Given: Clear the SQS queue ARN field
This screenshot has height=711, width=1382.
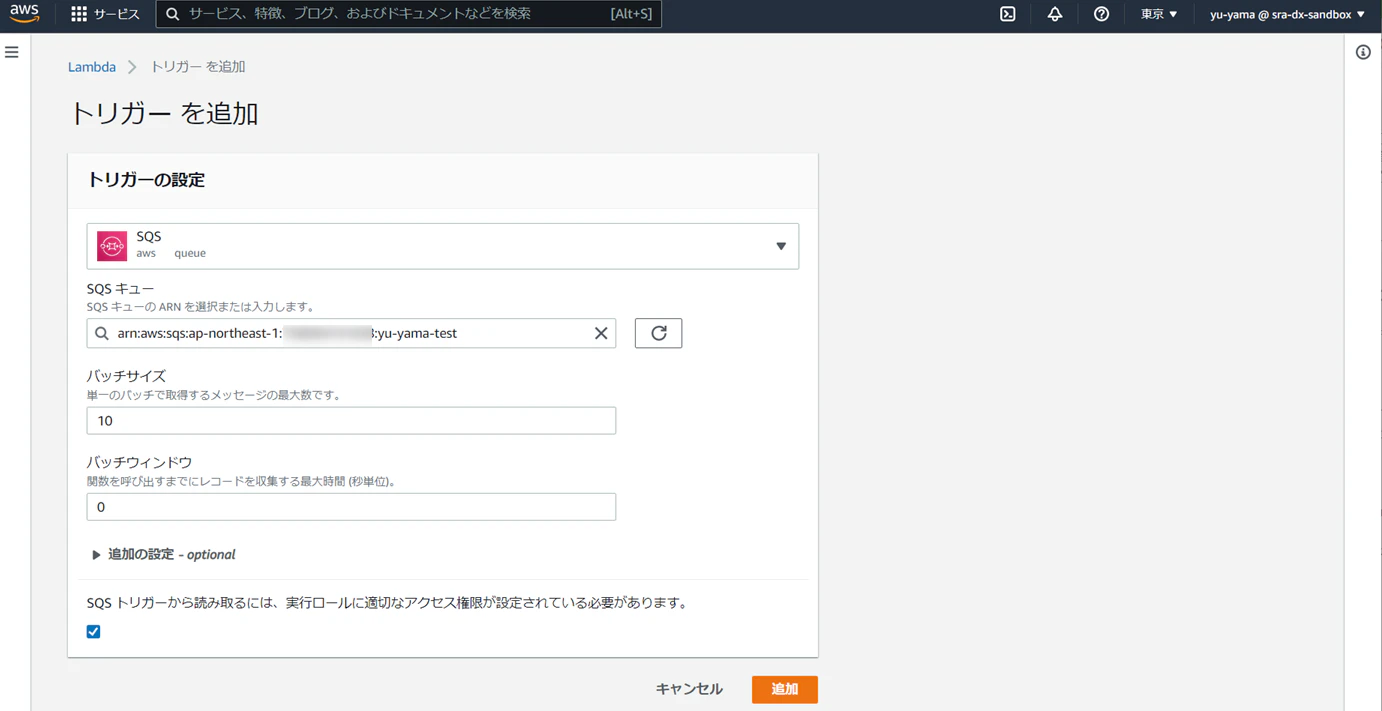Looking at the screenshot, I should 601,333.
